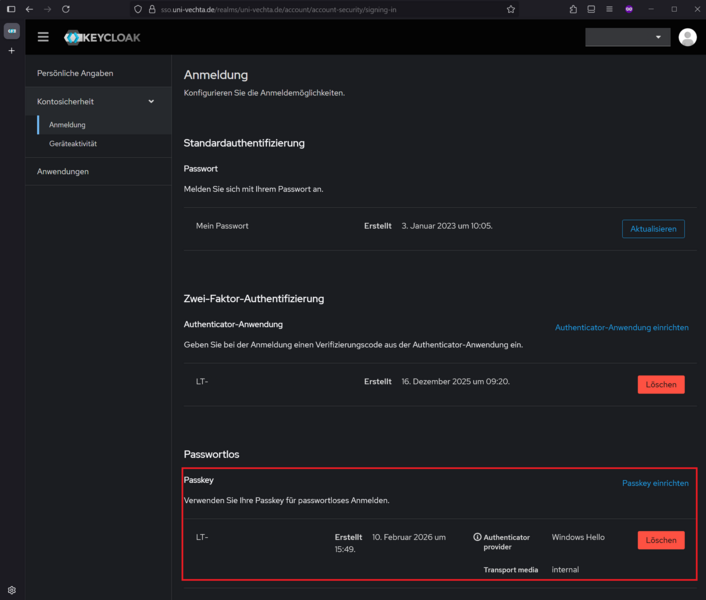Delete the Windows Hello passkey
706x600 pixels.
[660, 540]
